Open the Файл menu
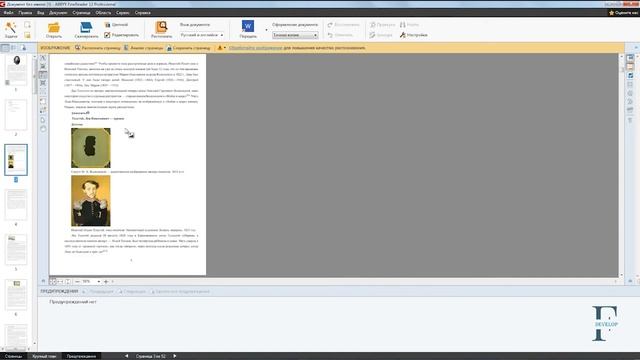Viewport: 640px width, 360px height. pyautogui.click(x=8, y=13)
